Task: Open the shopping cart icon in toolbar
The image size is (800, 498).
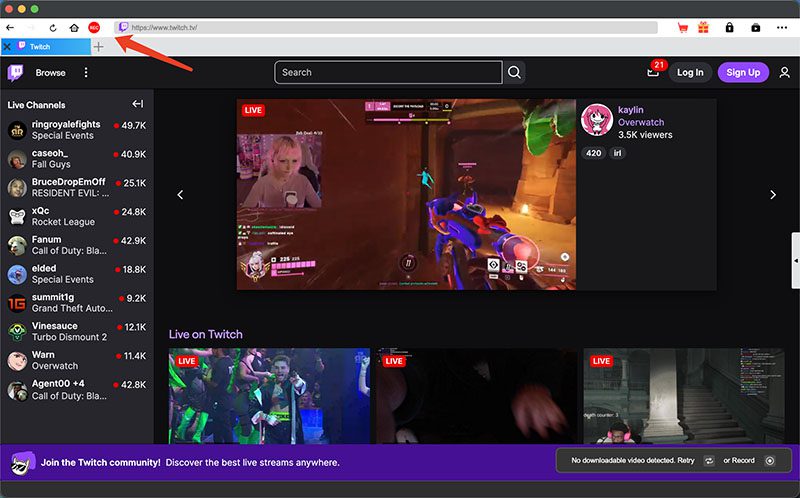Action: [x=683, y=28]
